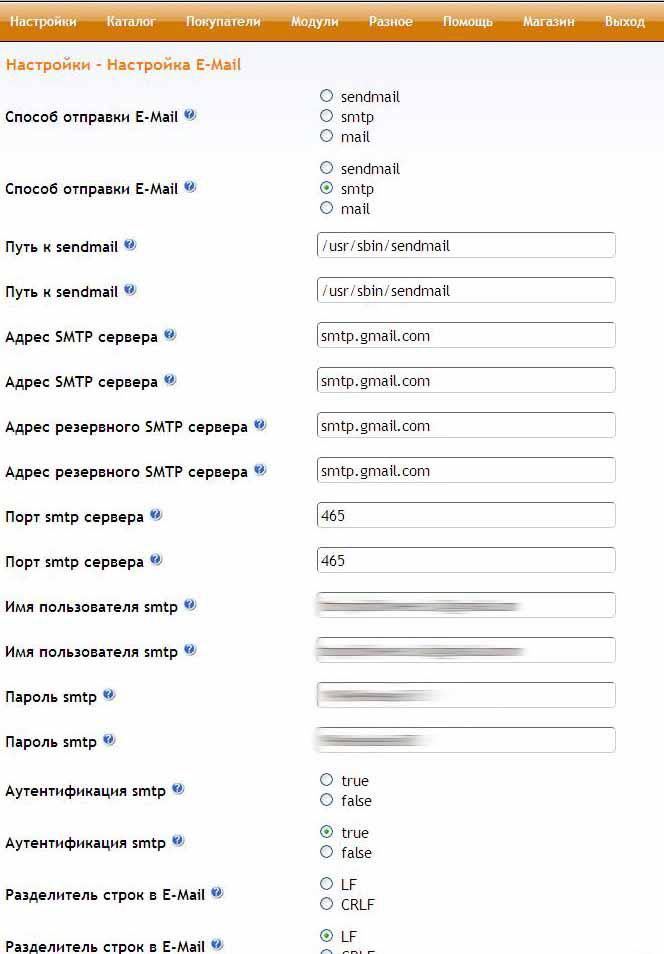The image size is (664, 954).
Task: Open help for the lower 'Адрес резервного SMTP сервера' label
Action: click(x=260, y=470)
